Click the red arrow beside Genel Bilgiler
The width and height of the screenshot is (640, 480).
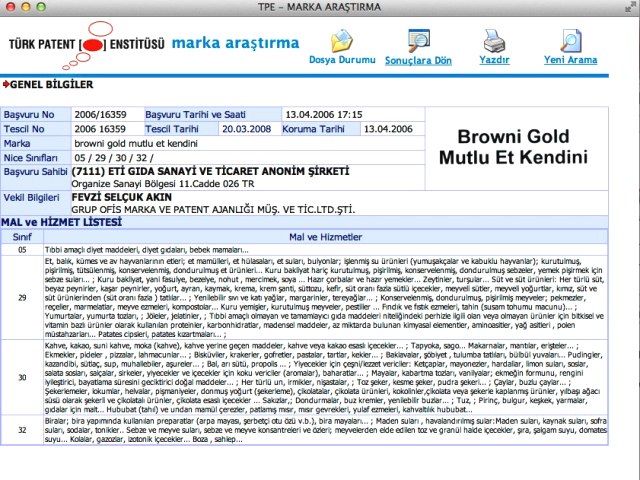[x=6, y=85]
